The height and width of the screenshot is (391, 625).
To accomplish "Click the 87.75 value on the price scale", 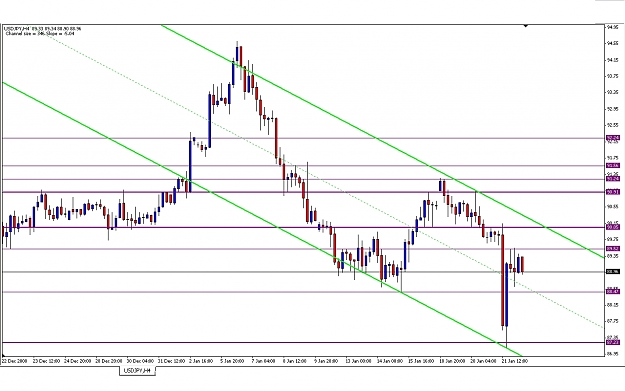I will pyautogui.click(x=613, y=321).
